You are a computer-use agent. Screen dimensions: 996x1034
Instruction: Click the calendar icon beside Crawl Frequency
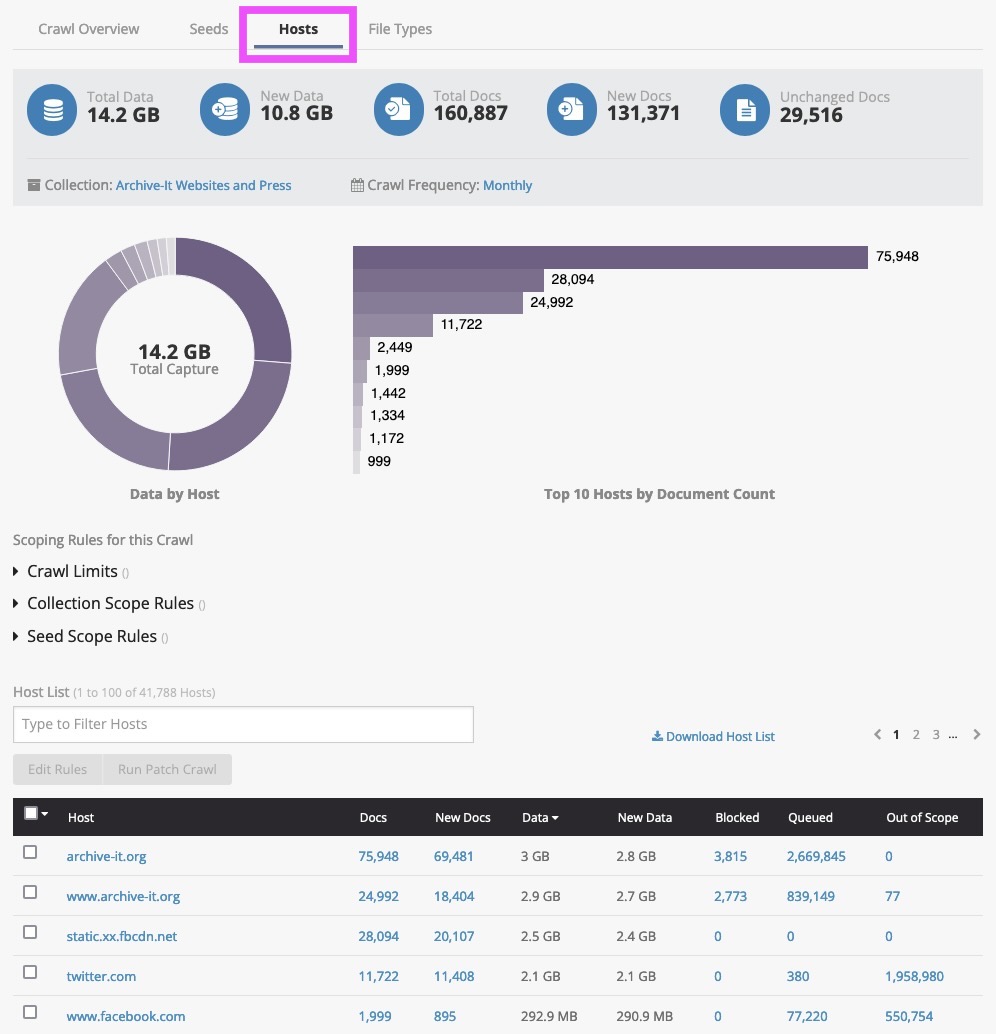click(x=357, y=185)
